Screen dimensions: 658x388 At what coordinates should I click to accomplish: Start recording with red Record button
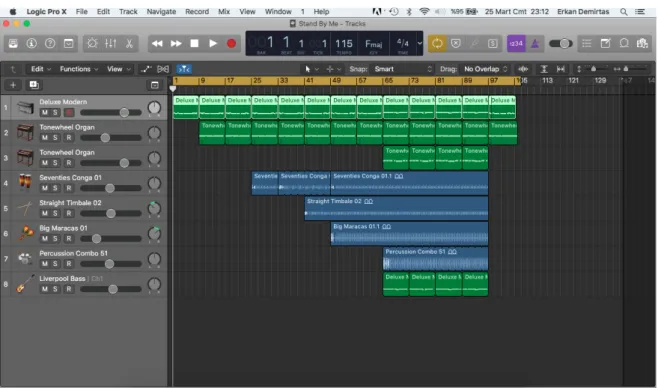[x=231, y=43]
